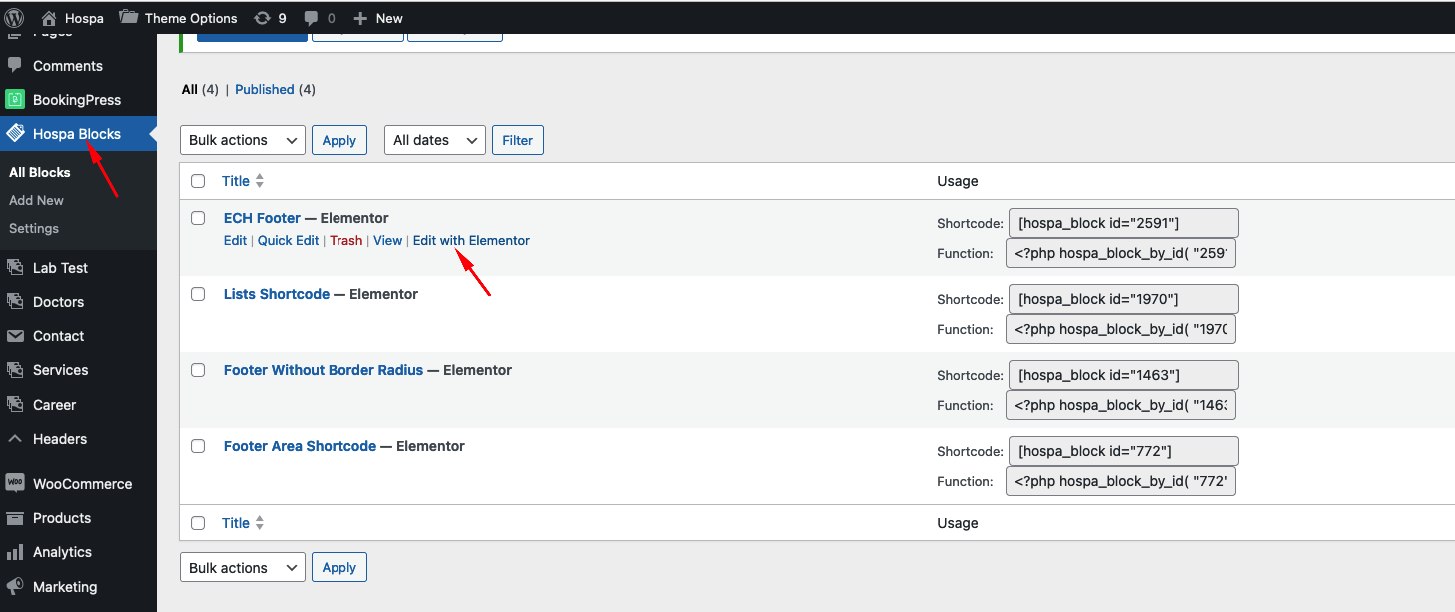Select the shortcode field with id 1970
1455x612 pixels.
[x=1124, y=299]
